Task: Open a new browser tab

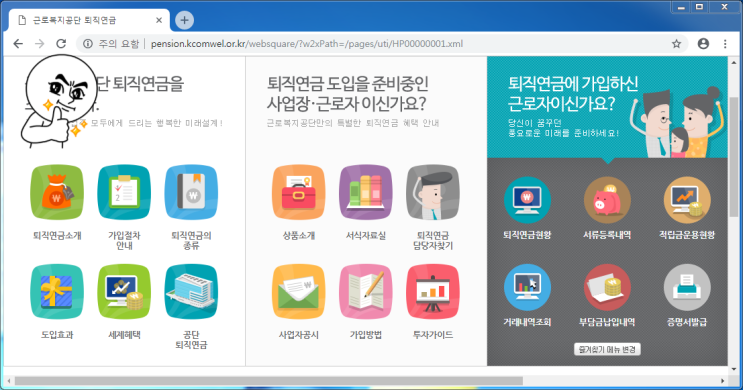Action: tap(184, 20)
